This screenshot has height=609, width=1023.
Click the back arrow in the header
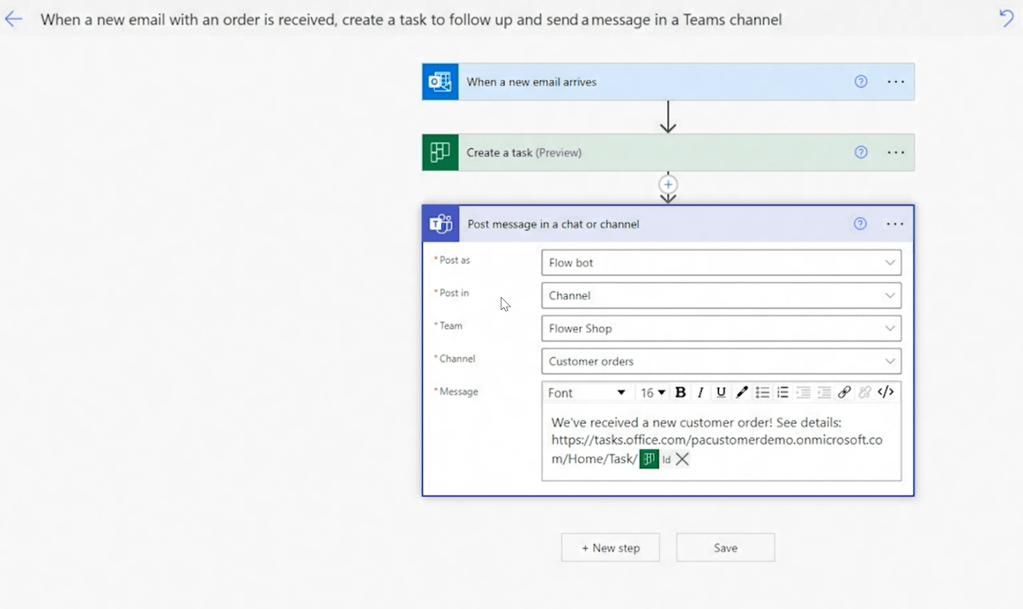(13, 19)
